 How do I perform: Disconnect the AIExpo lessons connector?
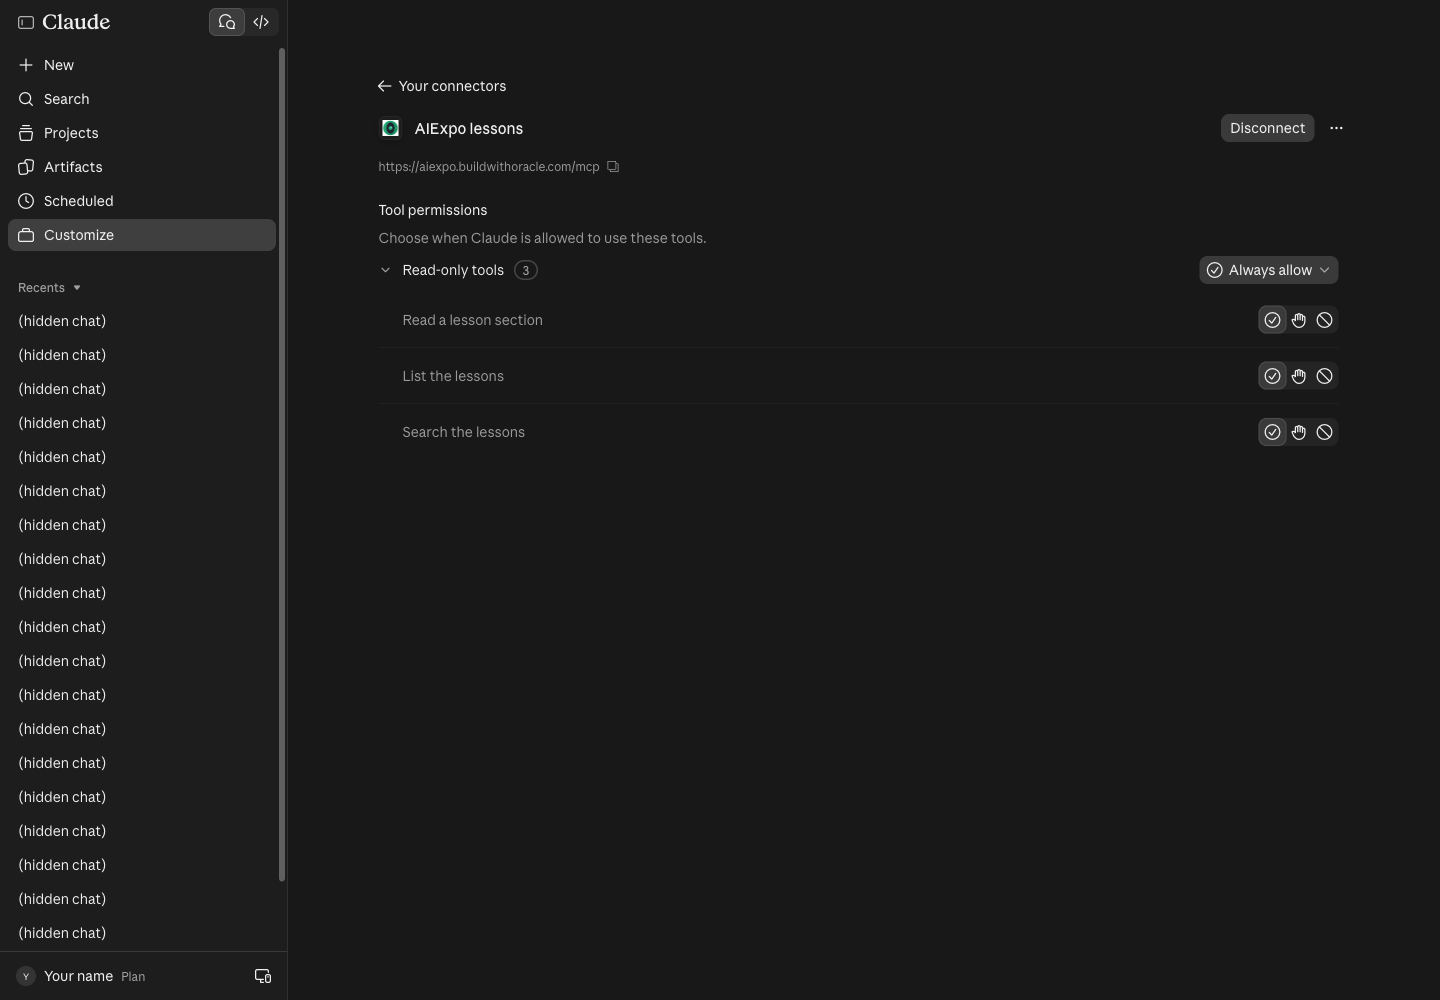click(1267, 128)
